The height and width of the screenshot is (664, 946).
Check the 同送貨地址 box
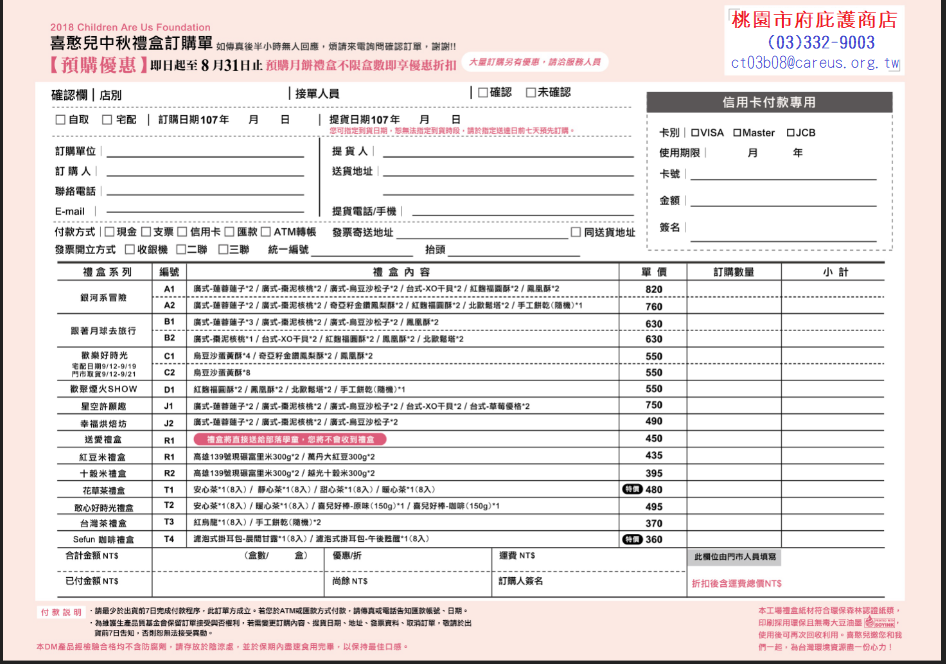[576, 232]
